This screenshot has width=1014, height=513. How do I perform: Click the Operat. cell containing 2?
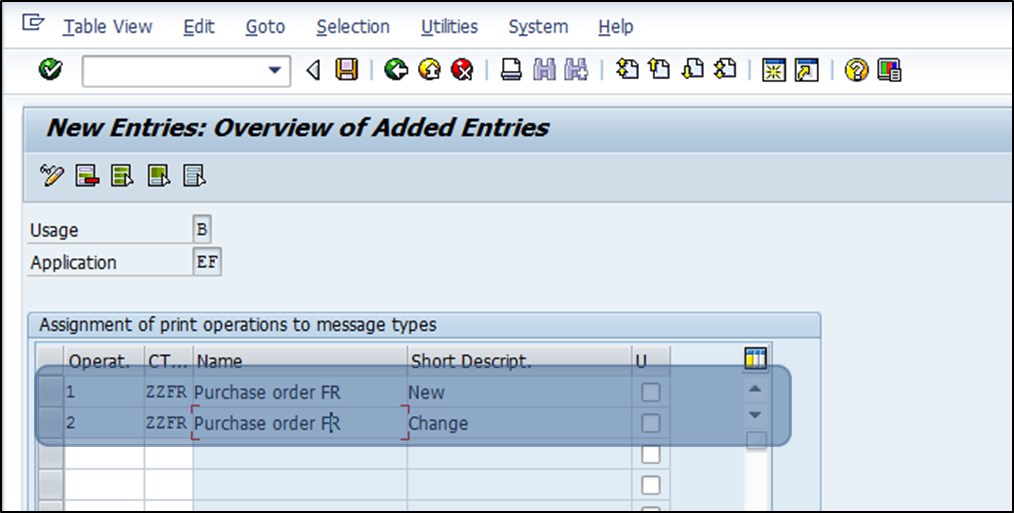point(104,423)
